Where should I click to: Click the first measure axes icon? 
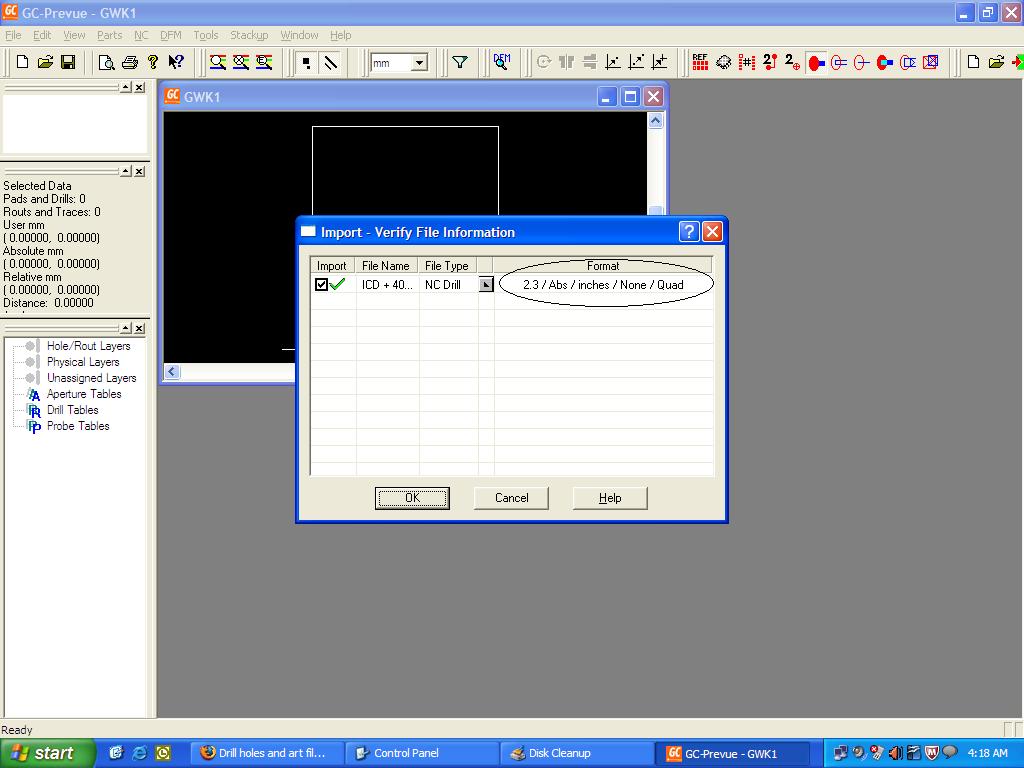tap(613, 62)
